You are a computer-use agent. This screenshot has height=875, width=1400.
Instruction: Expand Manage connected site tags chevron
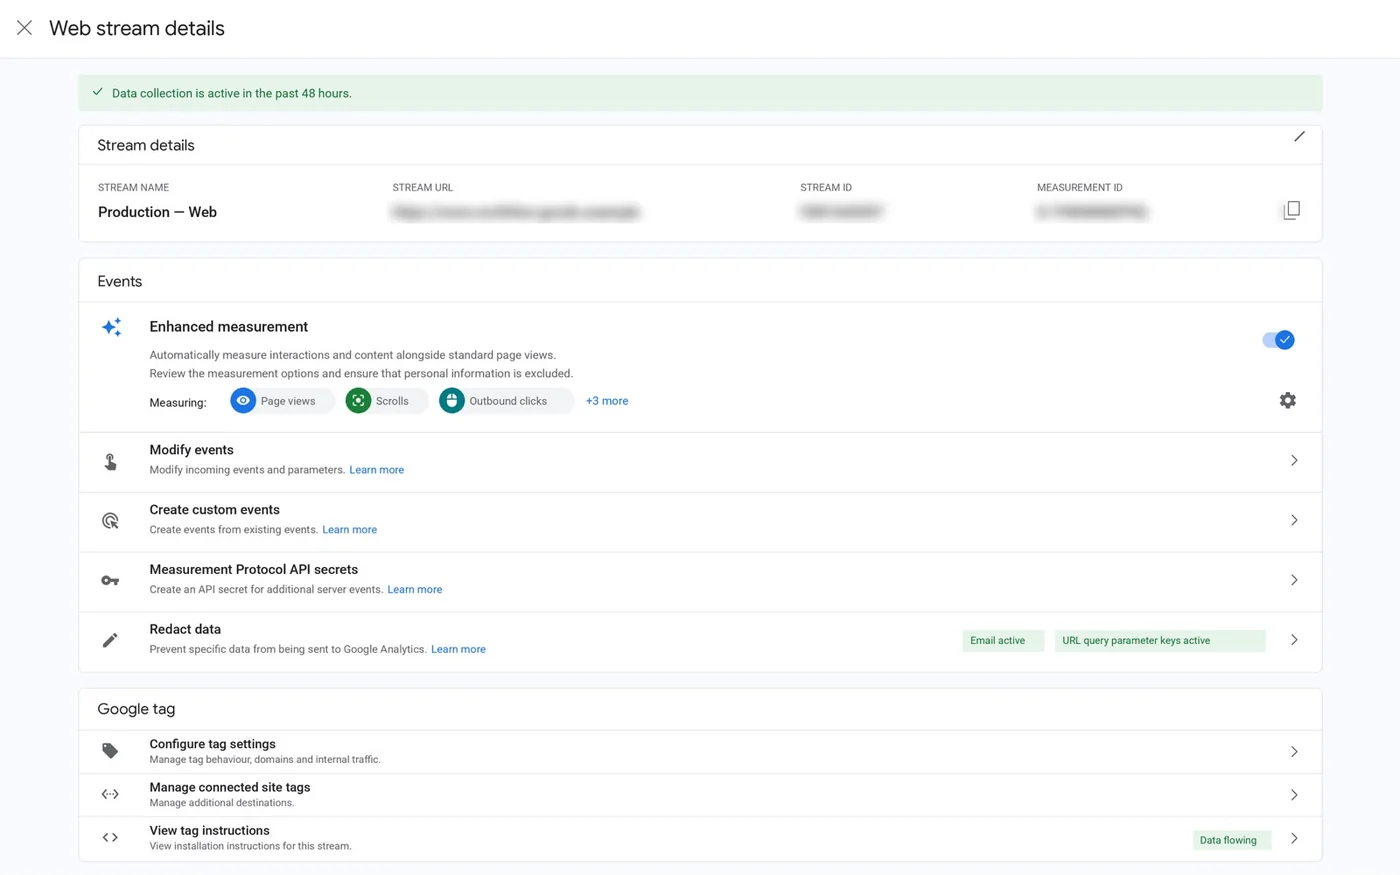click(x=1294, y=795)
